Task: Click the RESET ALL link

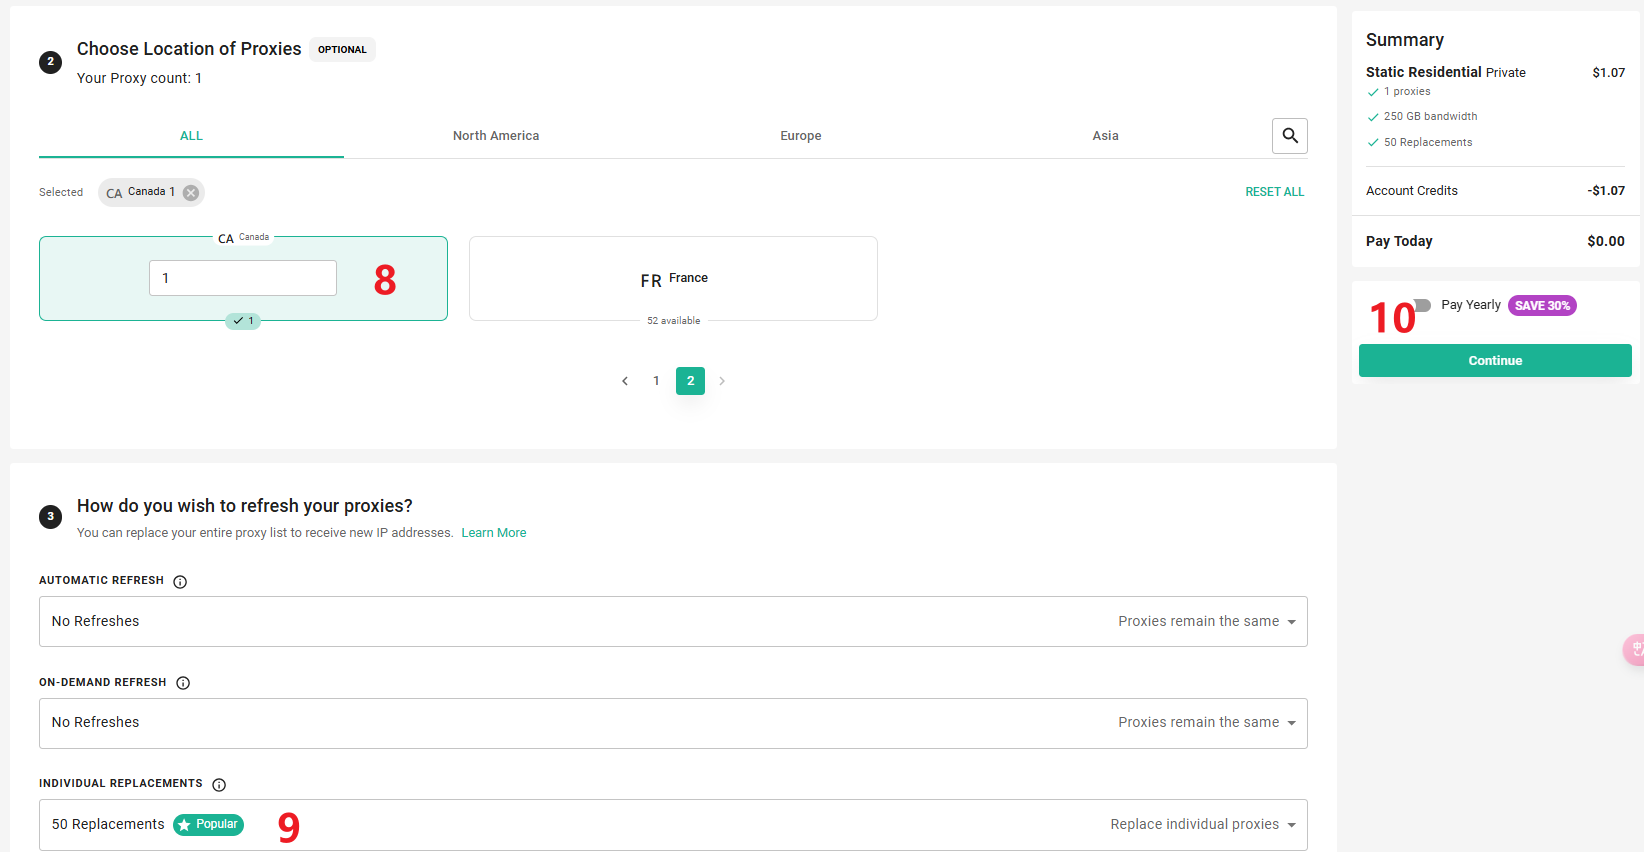Action: pyautogui.click(x=1274, y=192)
